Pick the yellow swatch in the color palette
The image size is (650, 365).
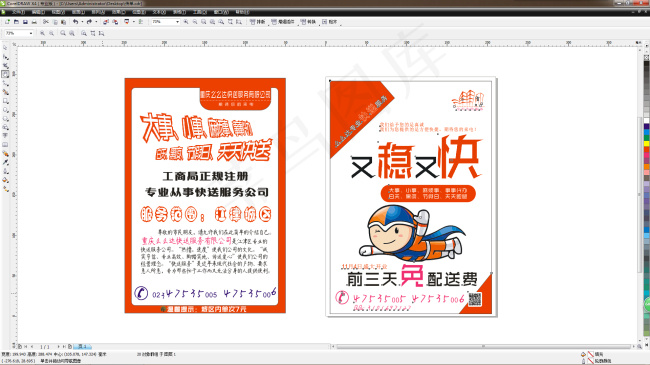tap(646, 144)
